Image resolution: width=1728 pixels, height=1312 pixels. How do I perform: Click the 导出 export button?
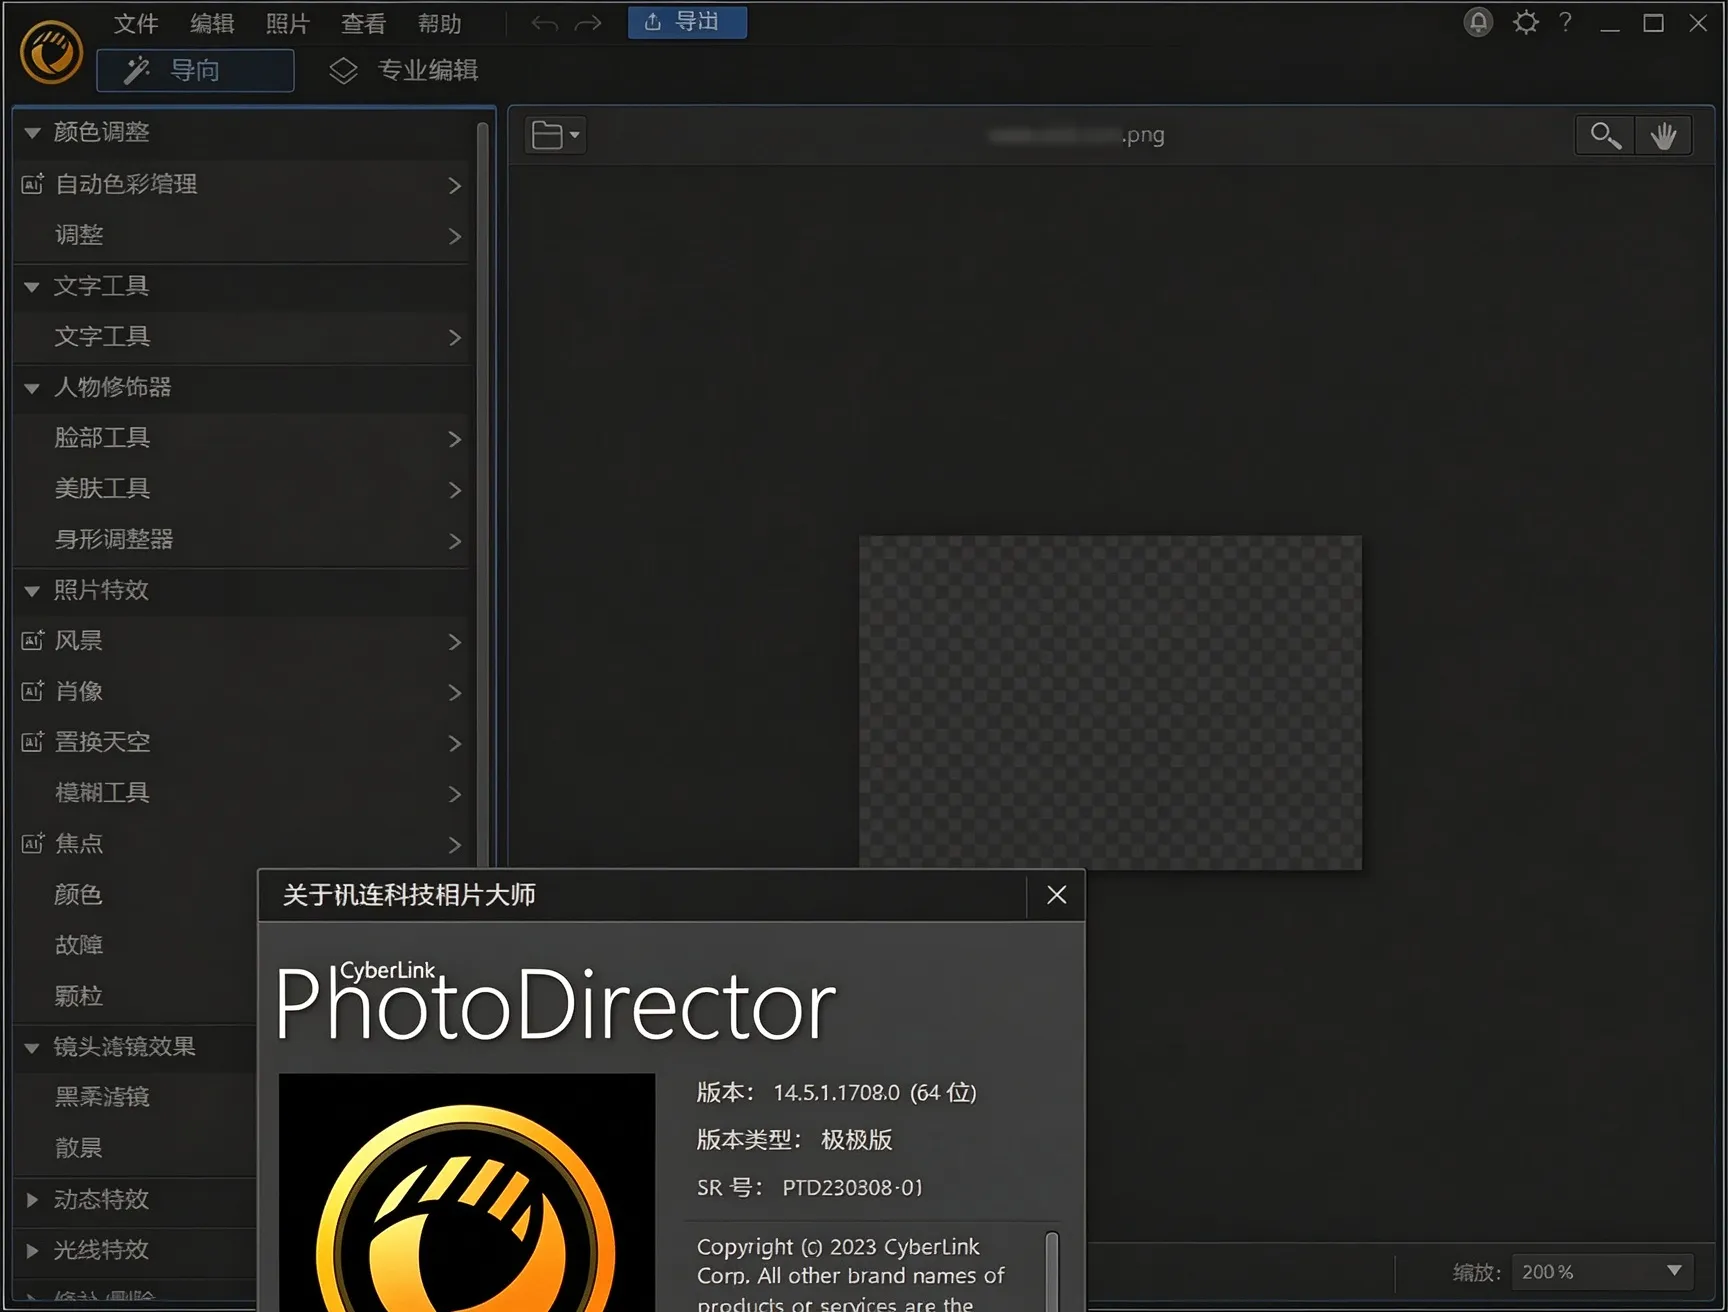tap(687, 22)
